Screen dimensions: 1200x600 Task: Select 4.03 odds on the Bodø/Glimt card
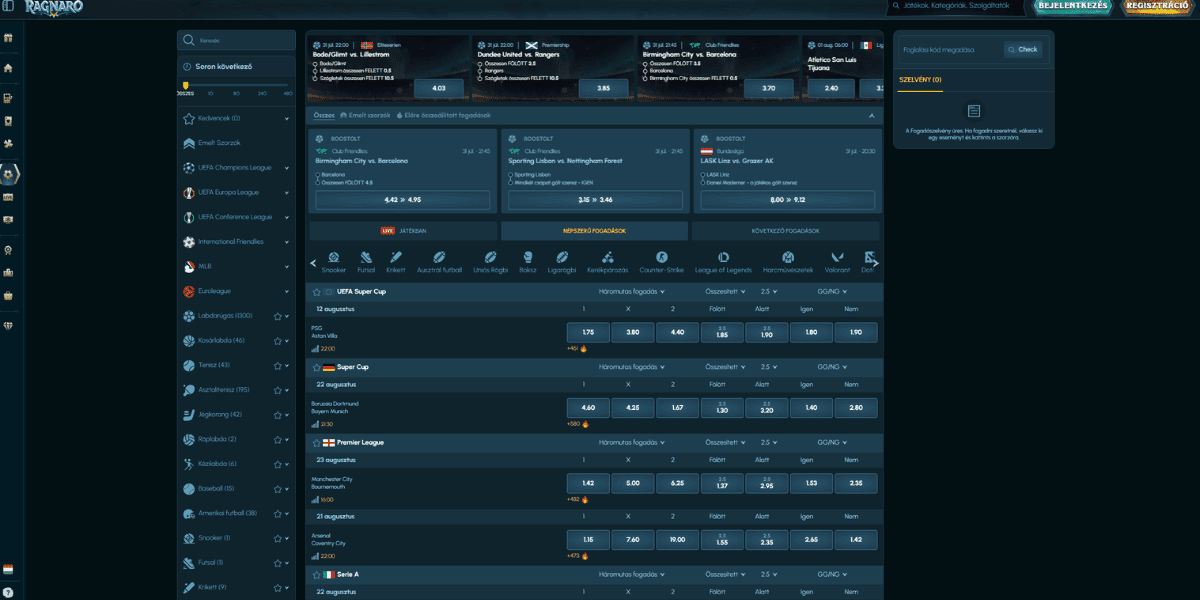(x=438, y=88)
